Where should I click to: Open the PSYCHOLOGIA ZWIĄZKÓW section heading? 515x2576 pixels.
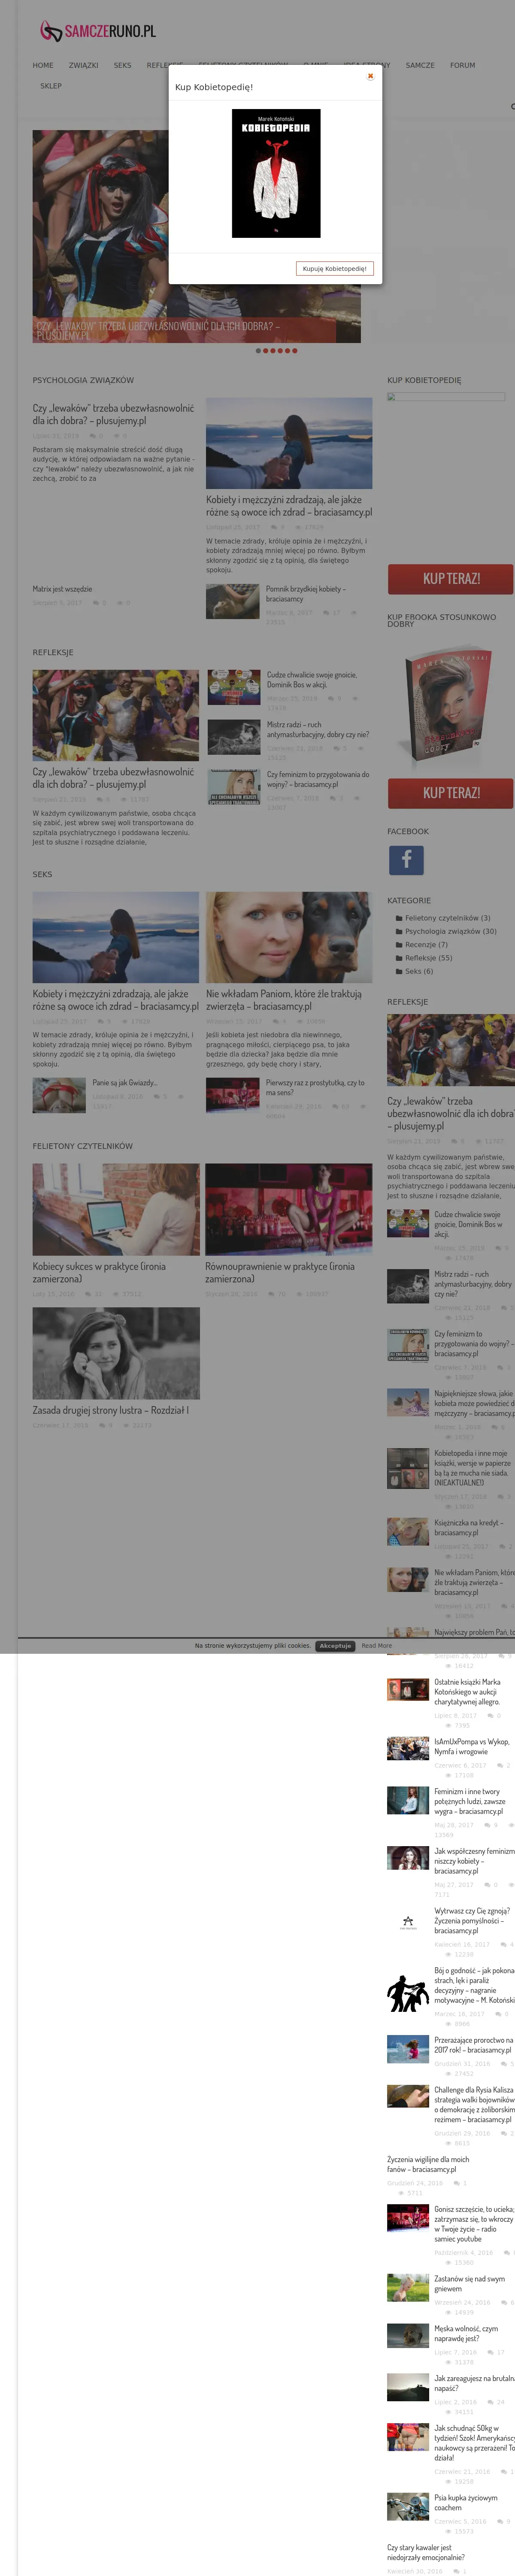tap(83, 380)
